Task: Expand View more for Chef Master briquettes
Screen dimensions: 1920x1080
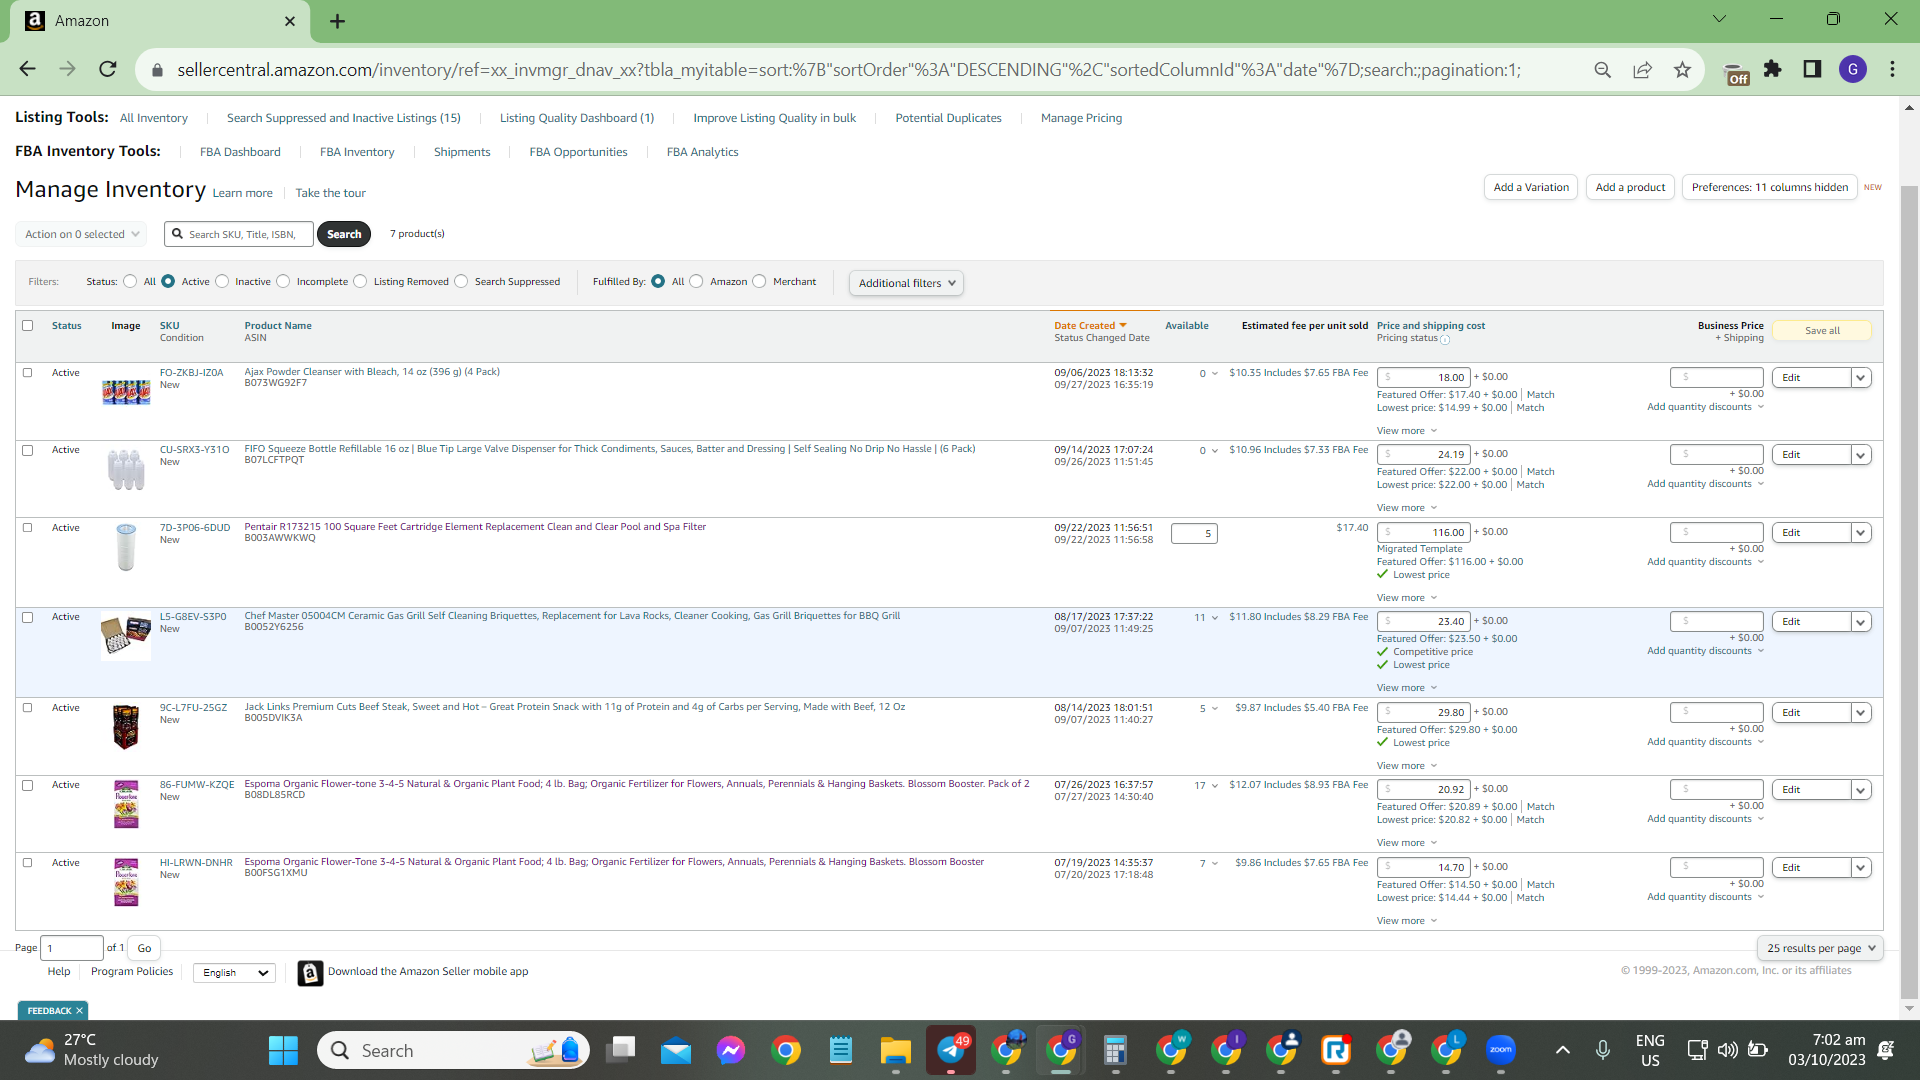Action: 1407,688
